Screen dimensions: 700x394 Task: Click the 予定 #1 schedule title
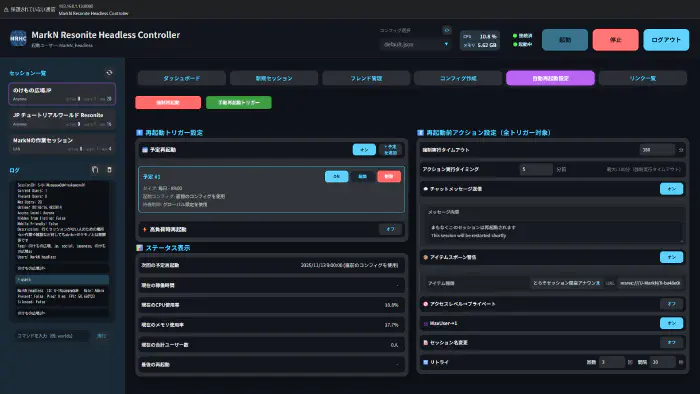tap(152, 177)
